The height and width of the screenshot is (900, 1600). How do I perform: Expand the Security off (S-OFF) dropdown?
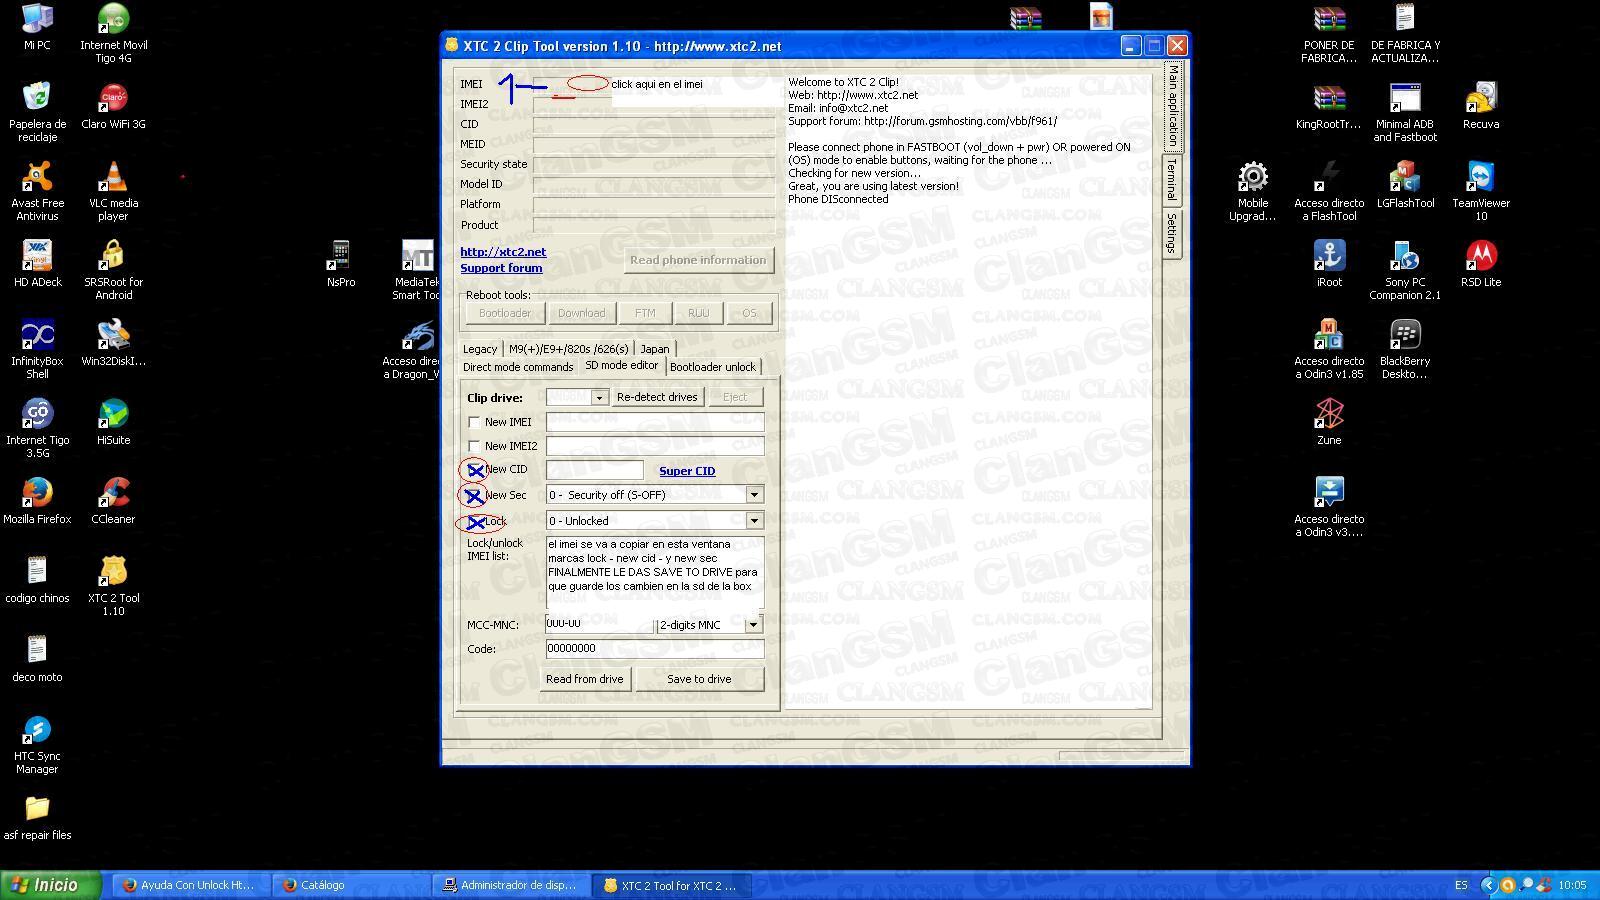(754, 495)
